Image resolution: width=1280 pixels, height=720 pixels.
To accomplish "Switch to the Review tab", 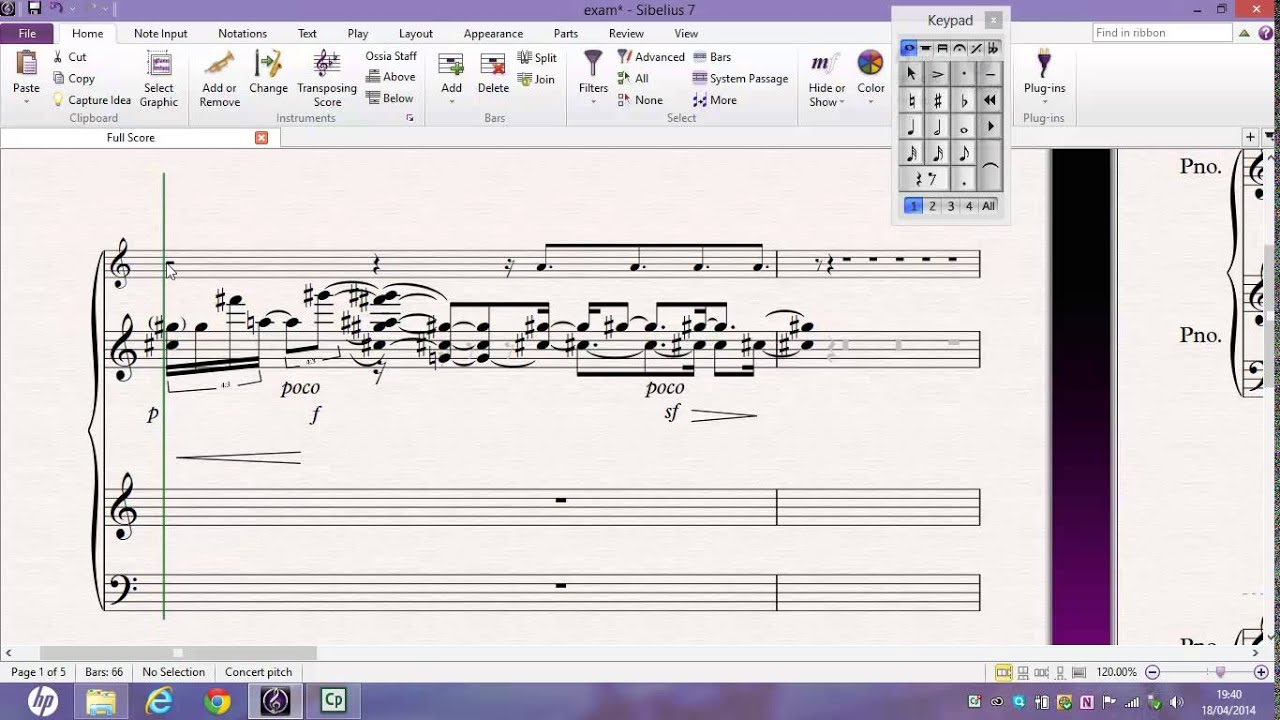I will click(x=626, y=33).
